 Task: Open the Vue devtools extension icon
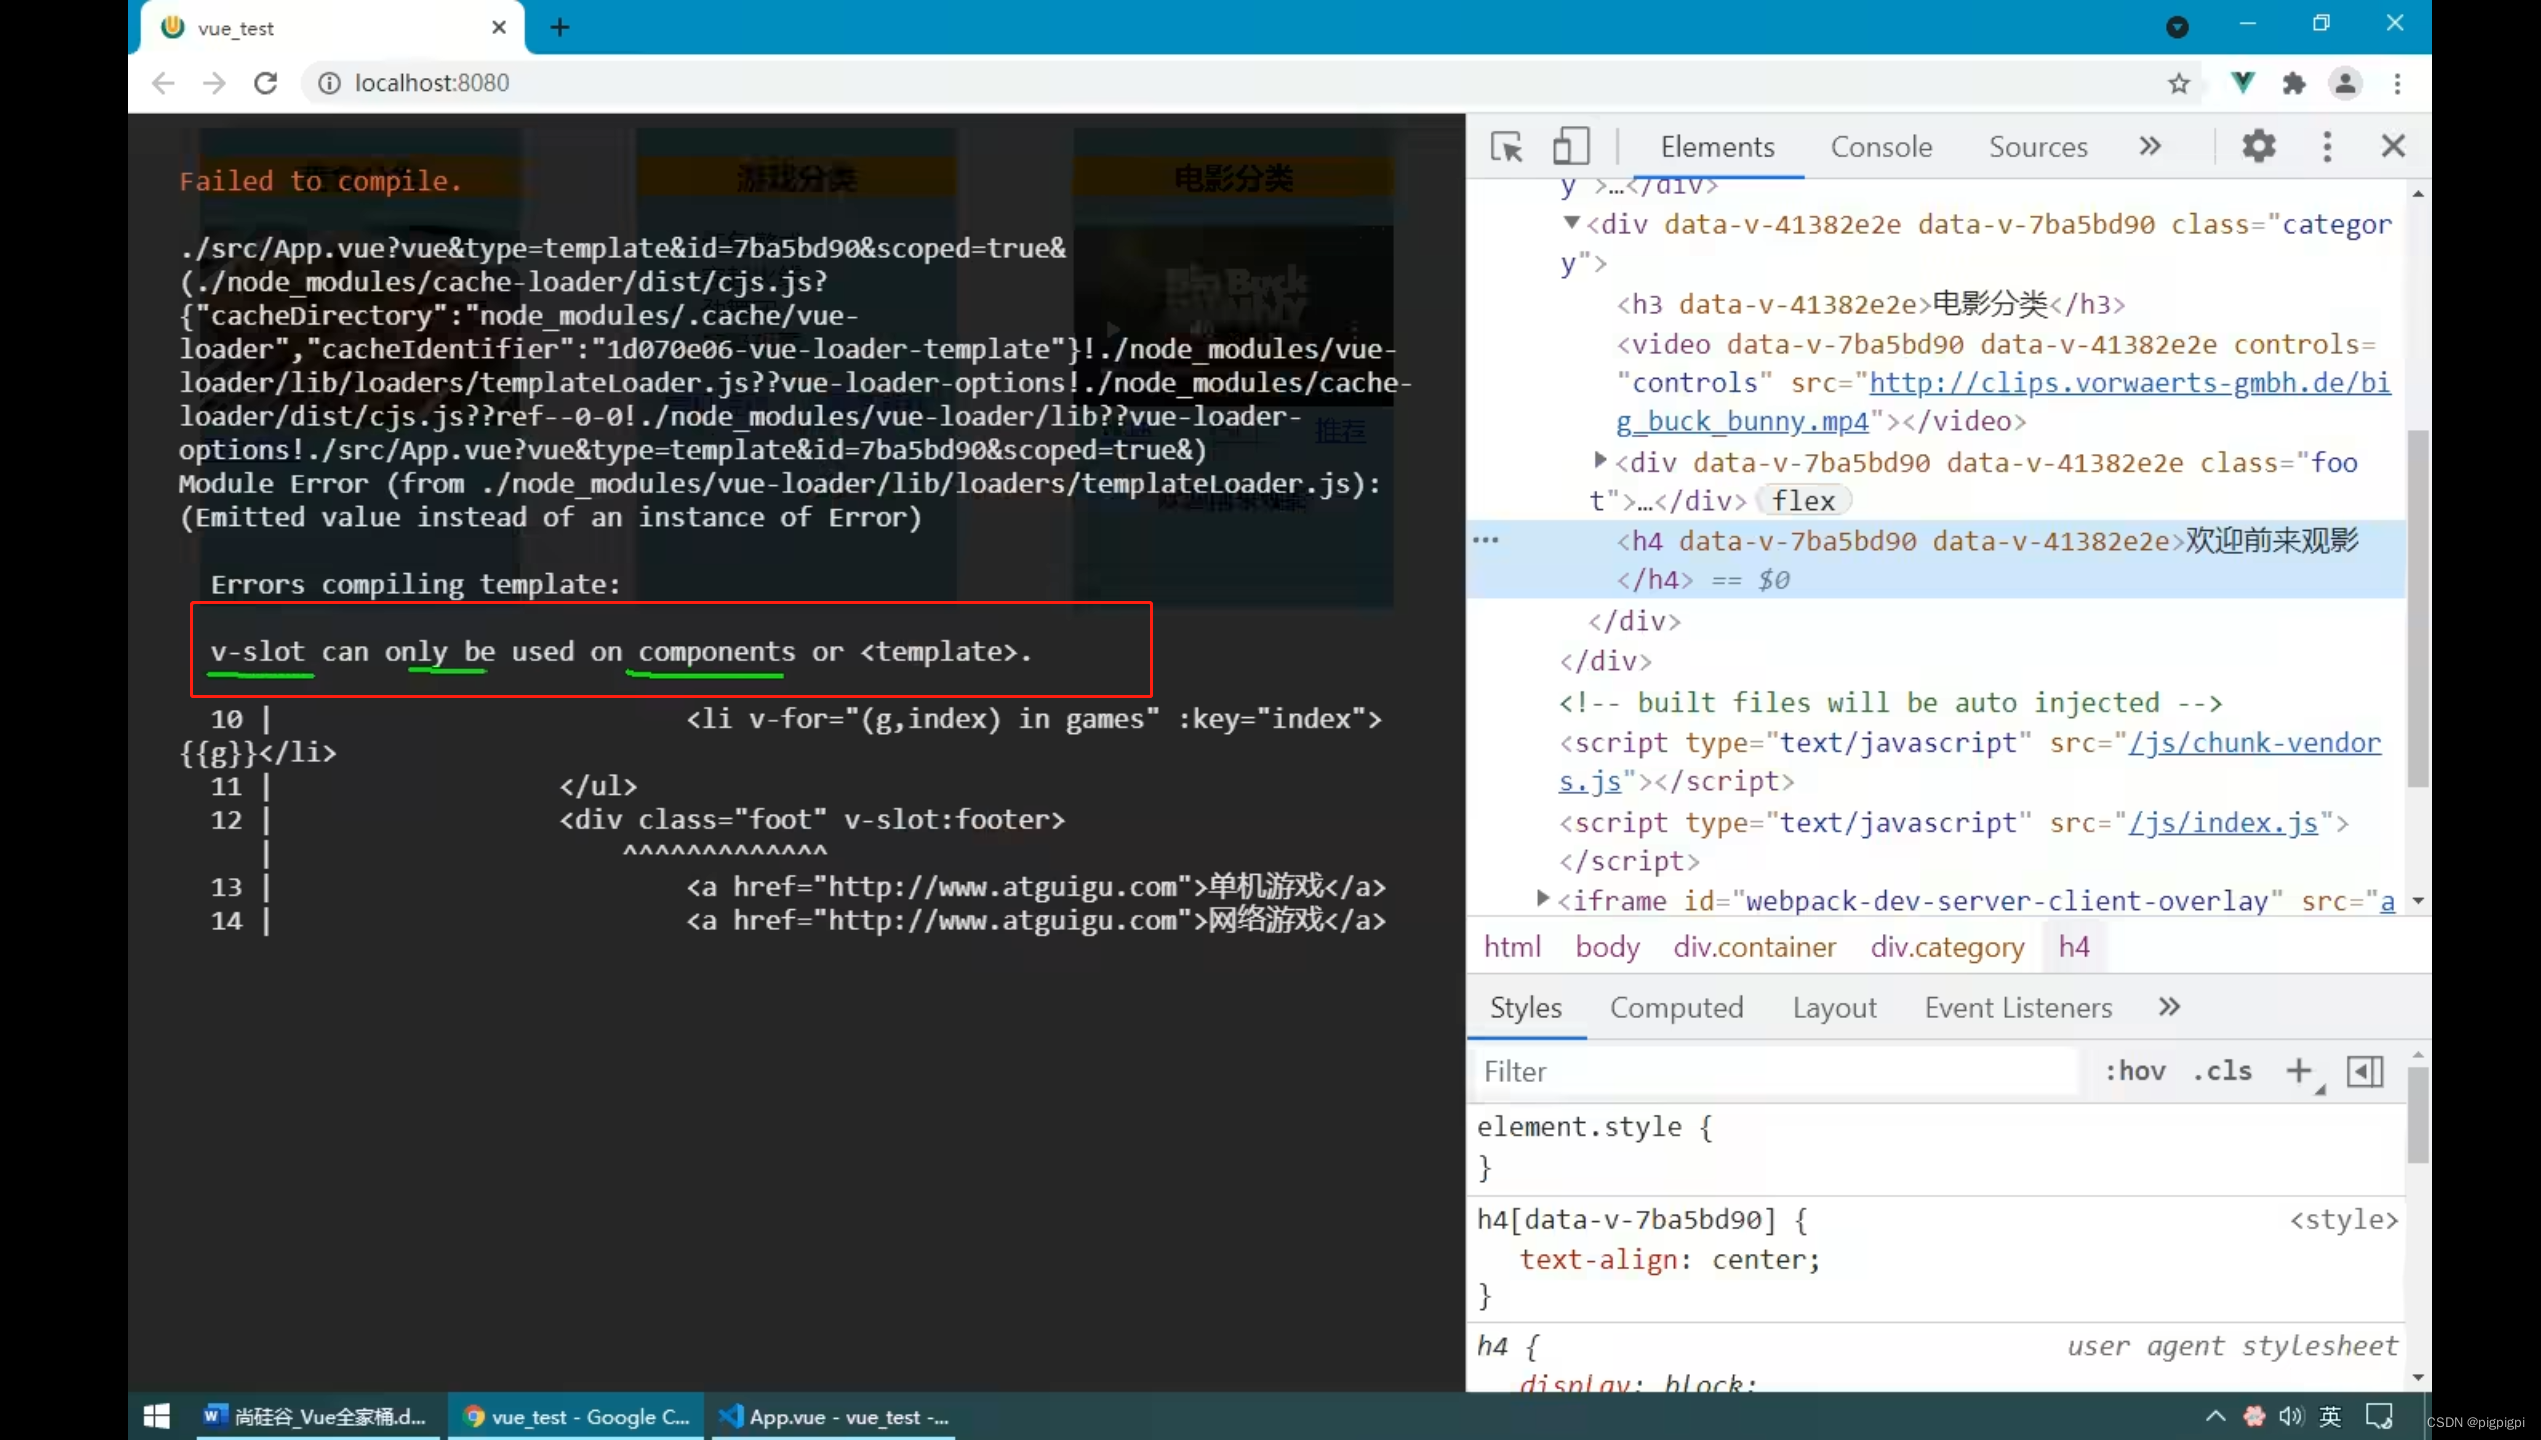pos(2242,83)
